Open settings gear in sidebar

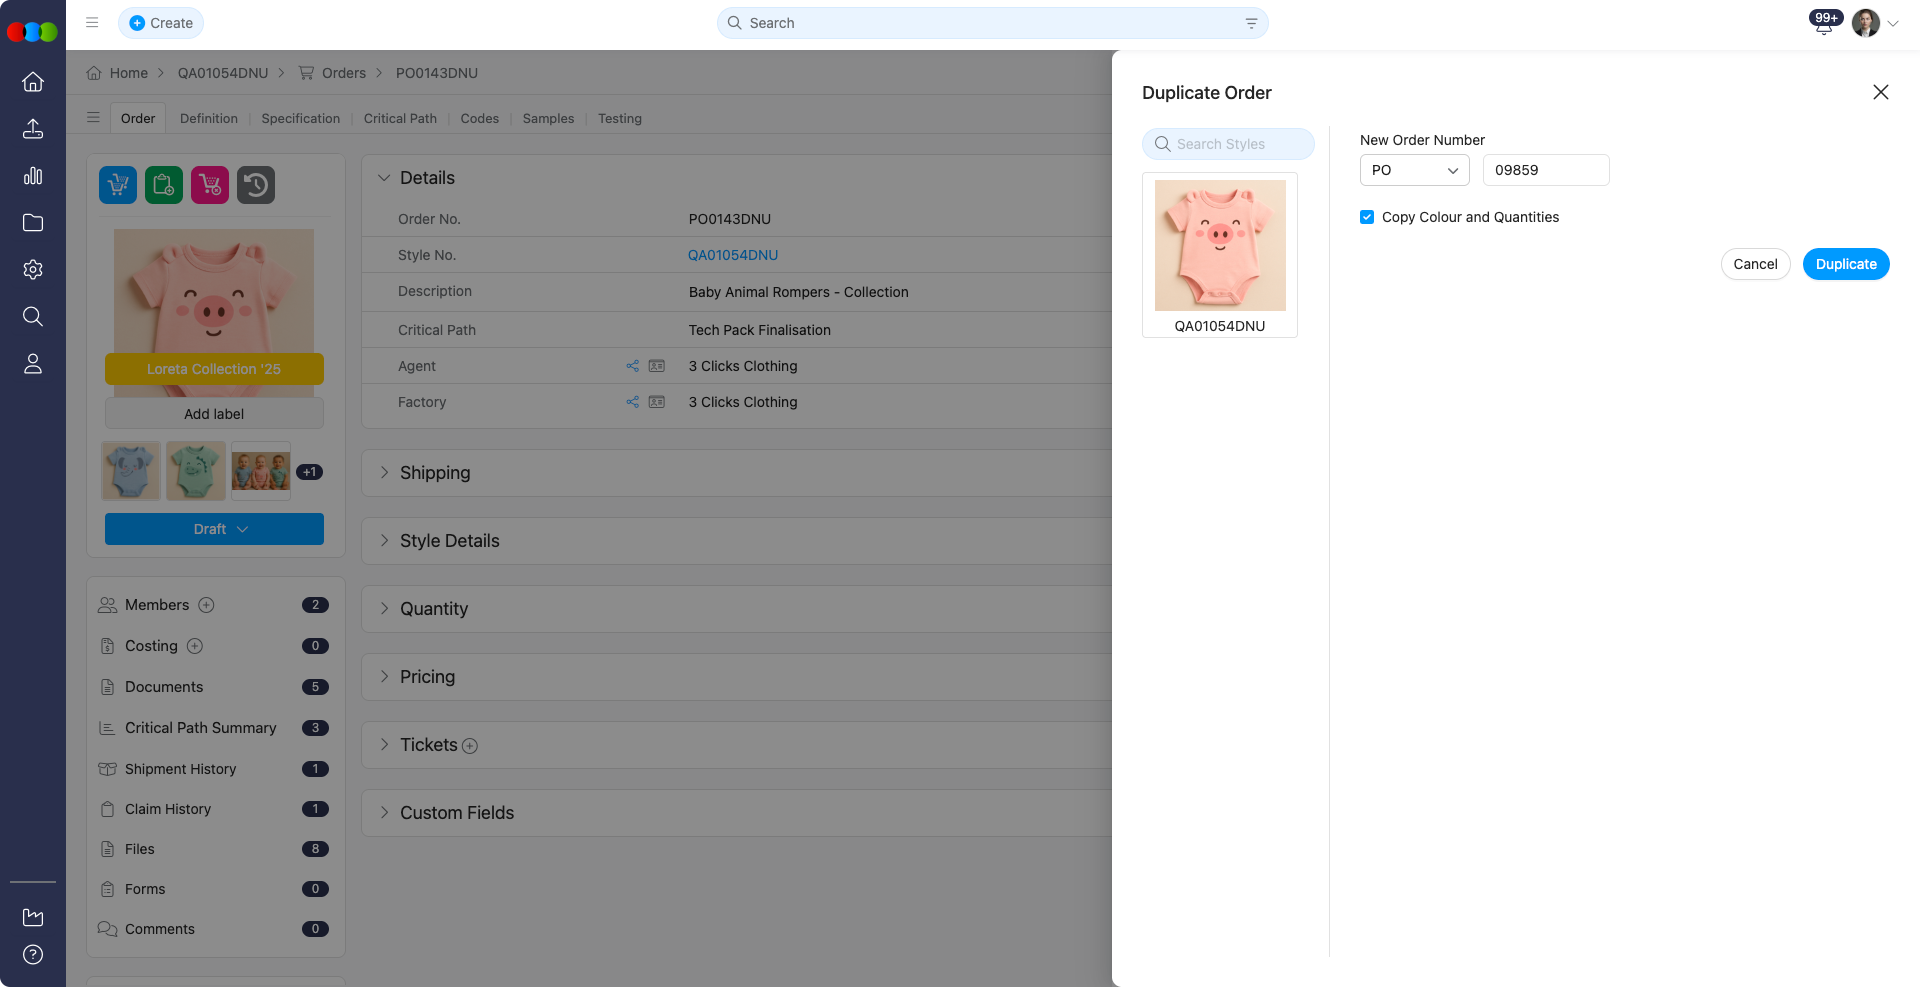tap(33, 270)
